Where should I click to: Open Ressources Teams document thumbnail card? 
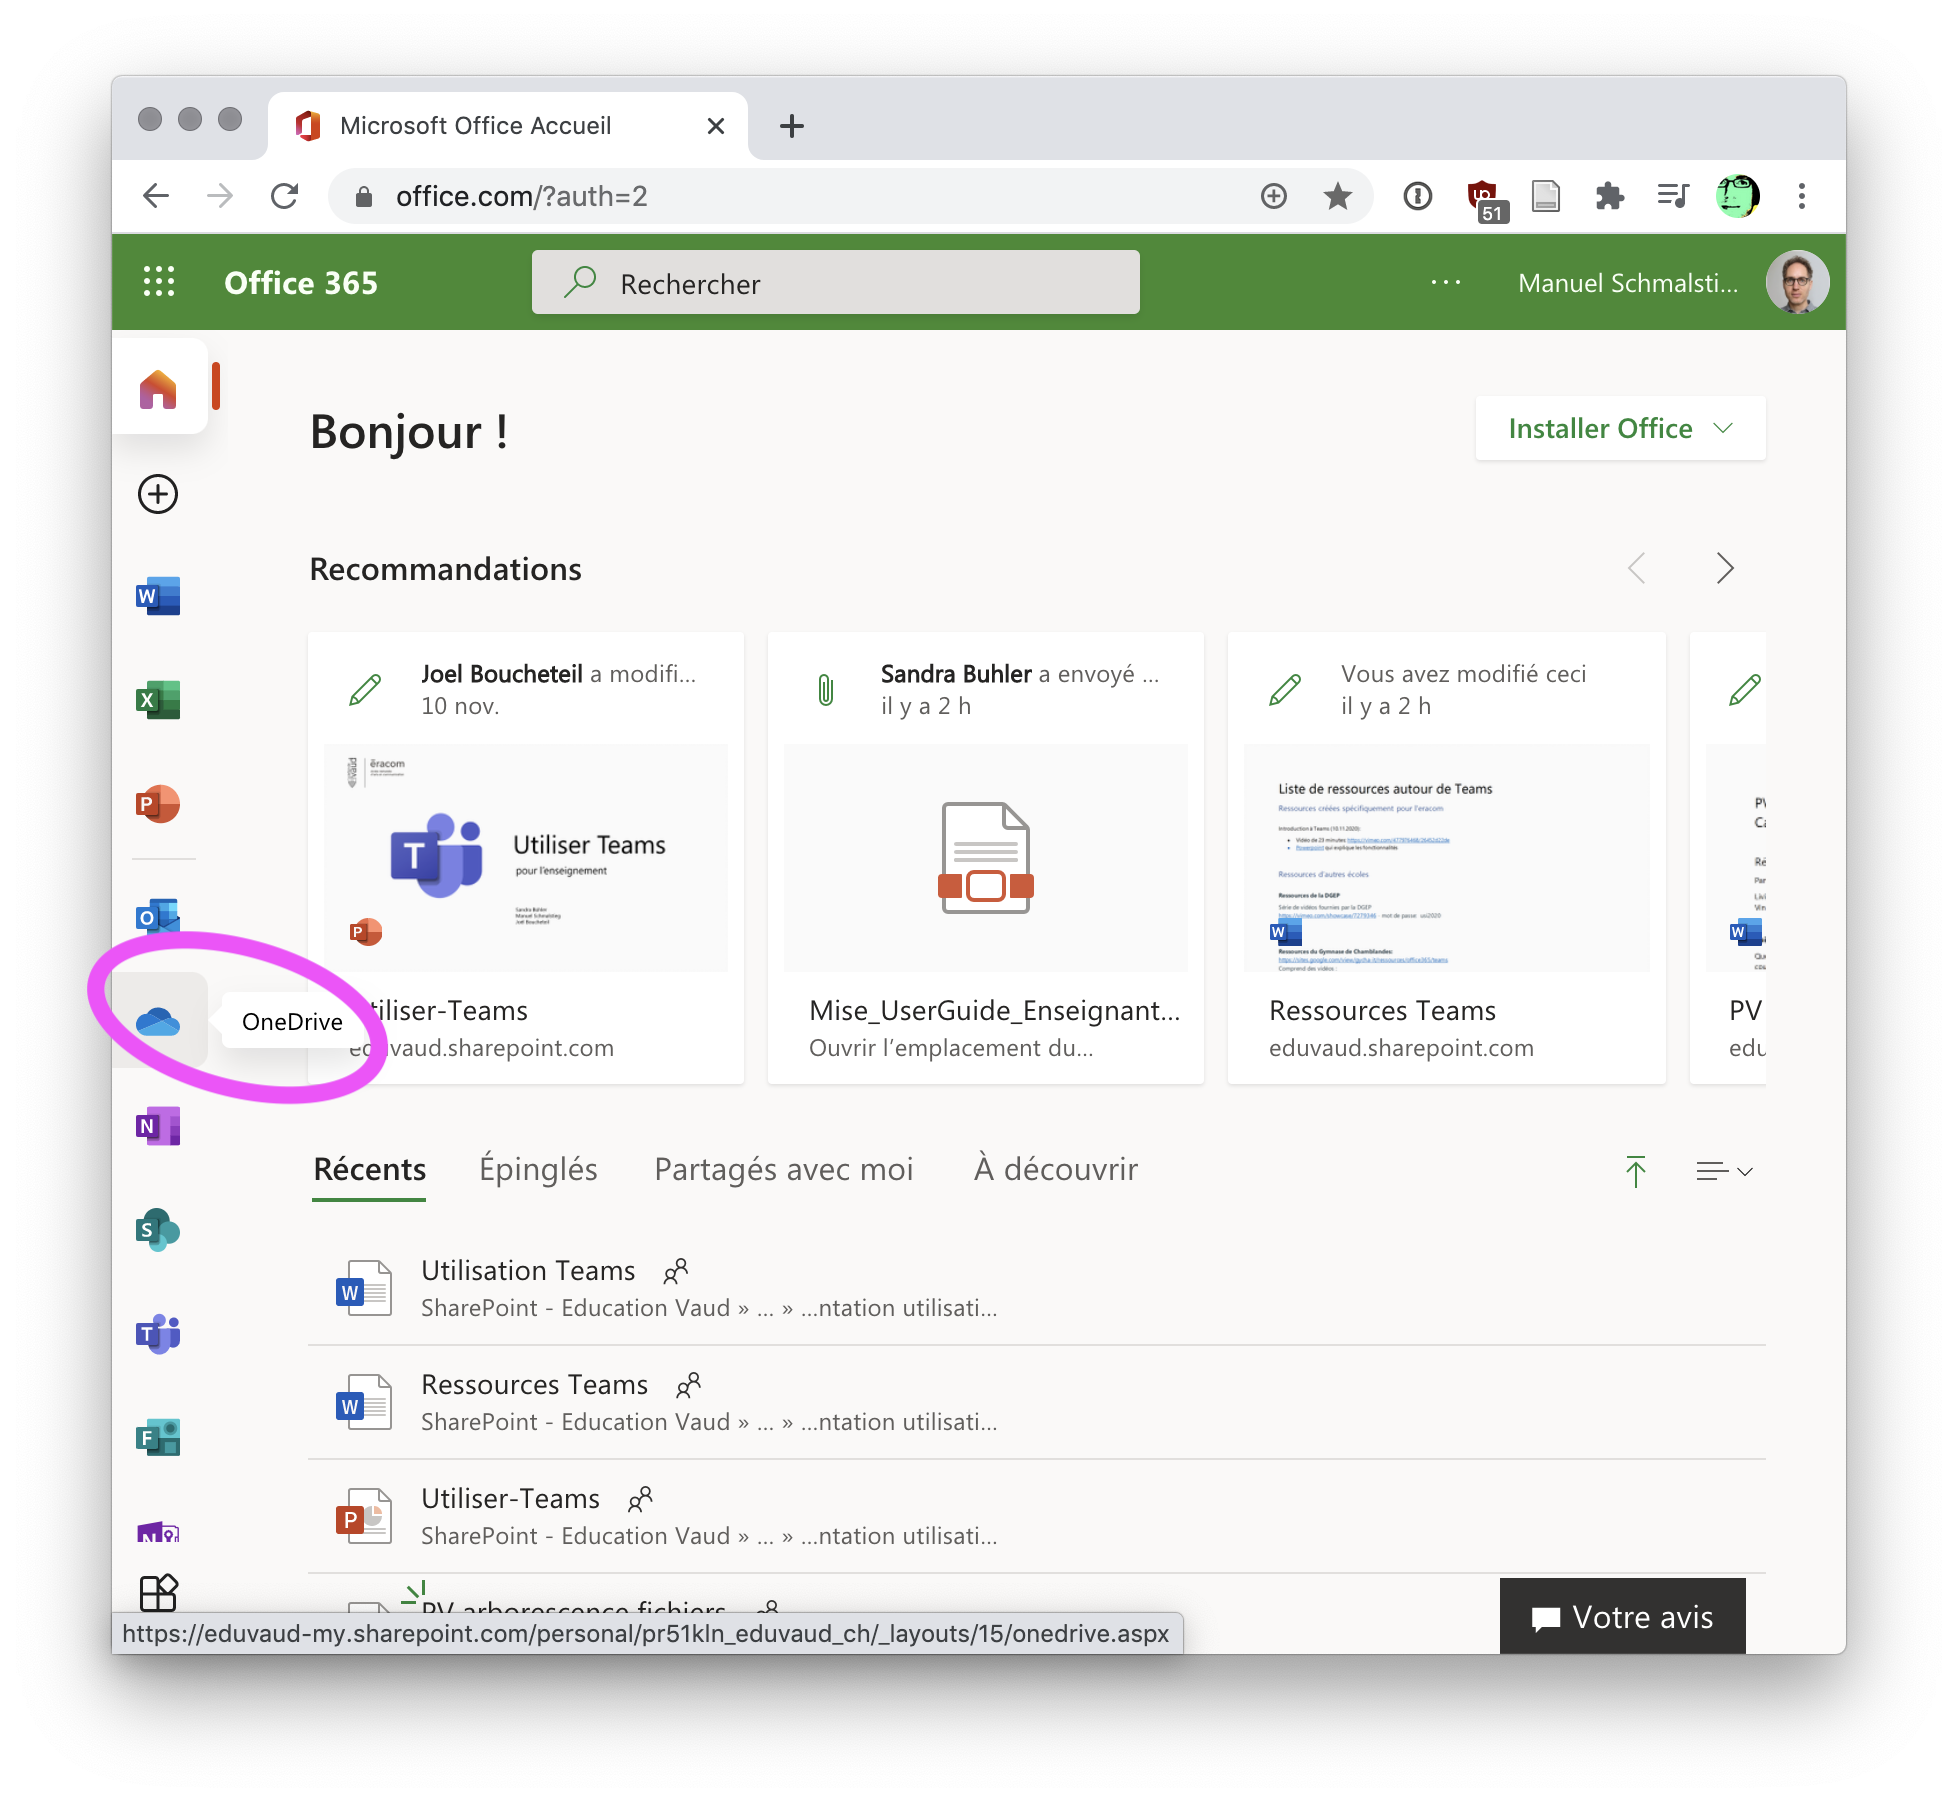(1446, 858)
